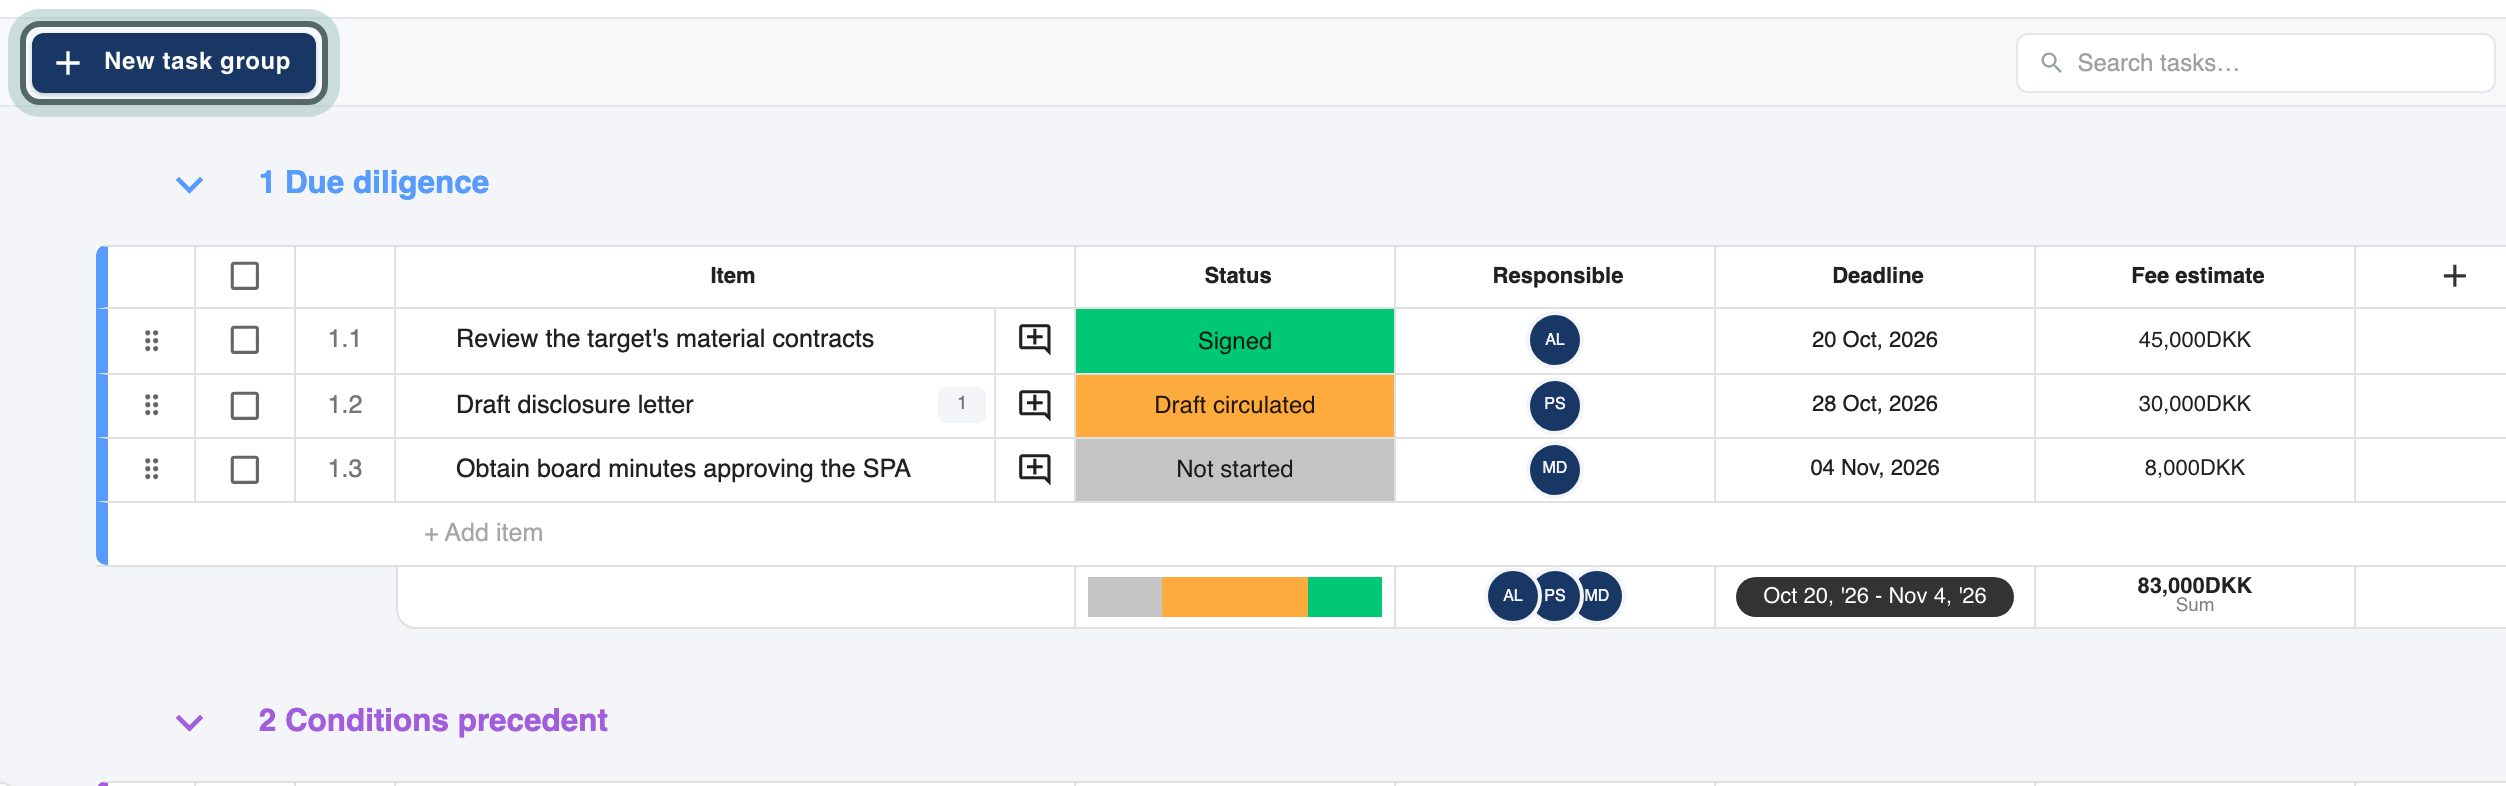
Task: Click the New task group button
Action: (x=174, y=62)
